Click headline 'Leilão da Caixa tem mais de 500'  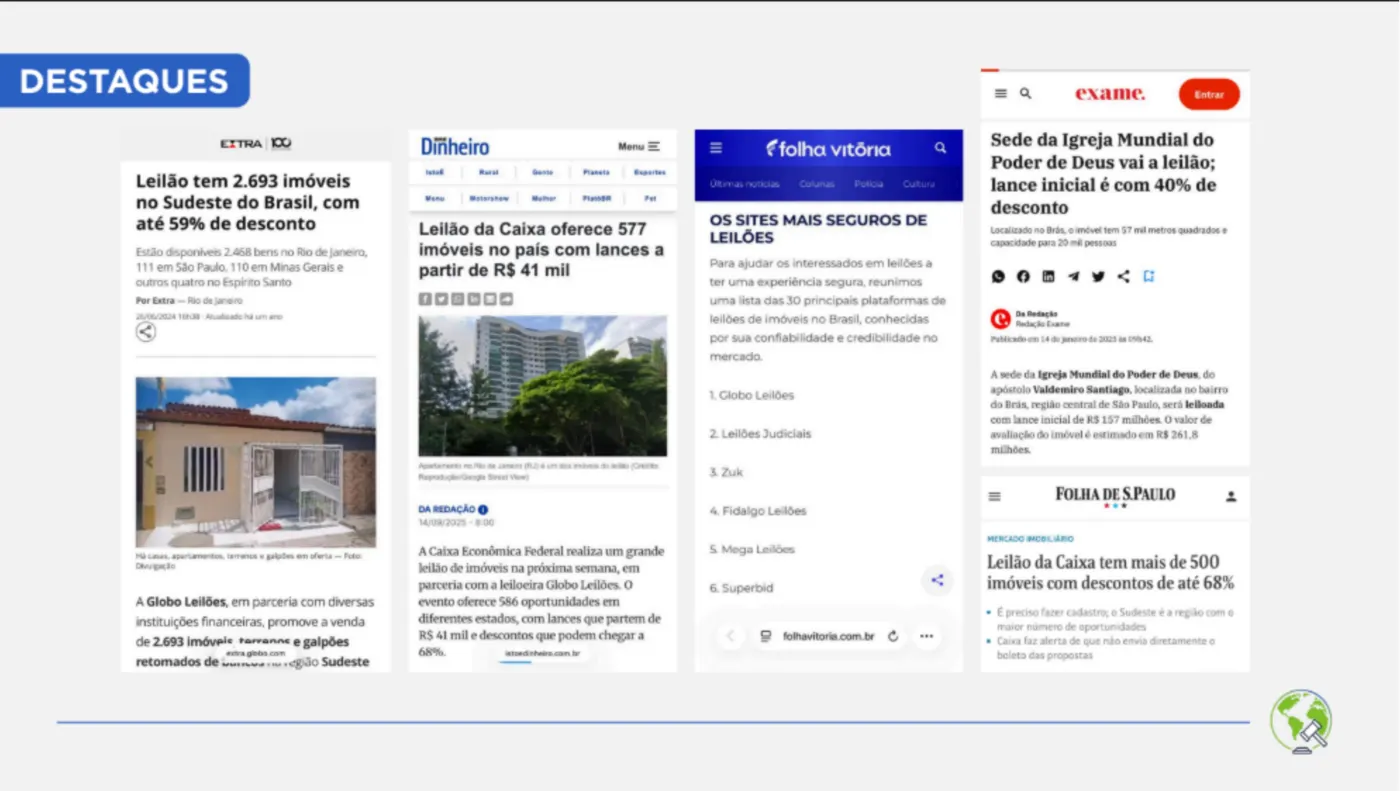pyautogui.click(x=1110, y=572)
